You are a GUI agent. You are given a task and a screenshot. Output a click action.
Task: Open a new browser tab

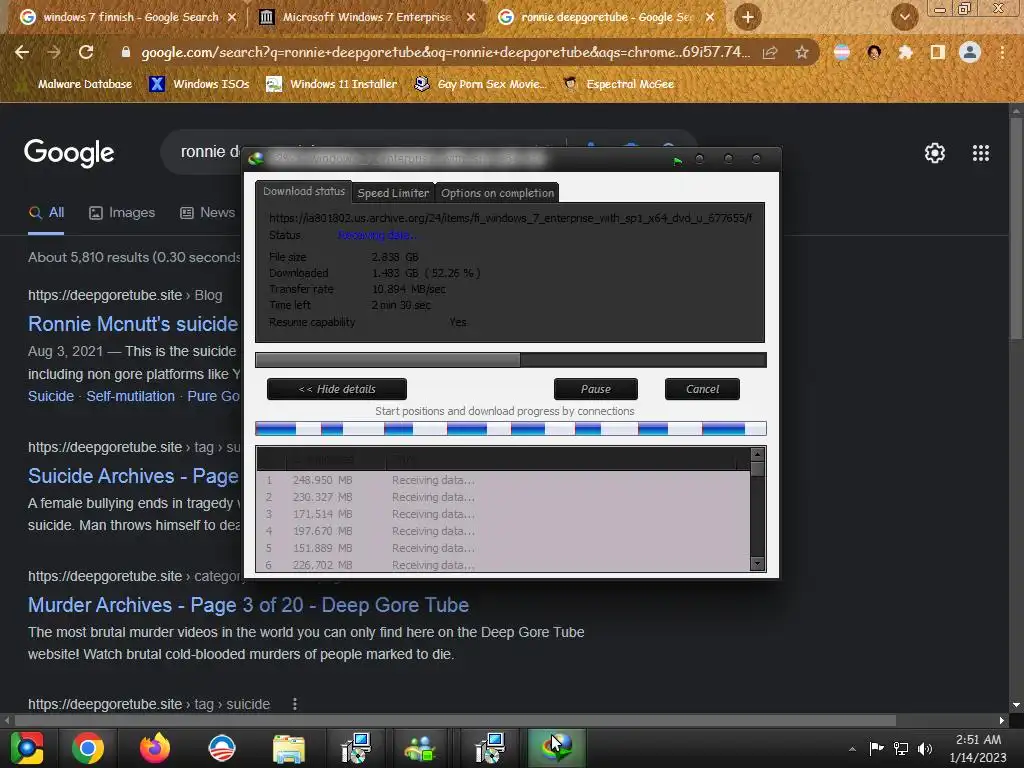[x=748, y=17]
